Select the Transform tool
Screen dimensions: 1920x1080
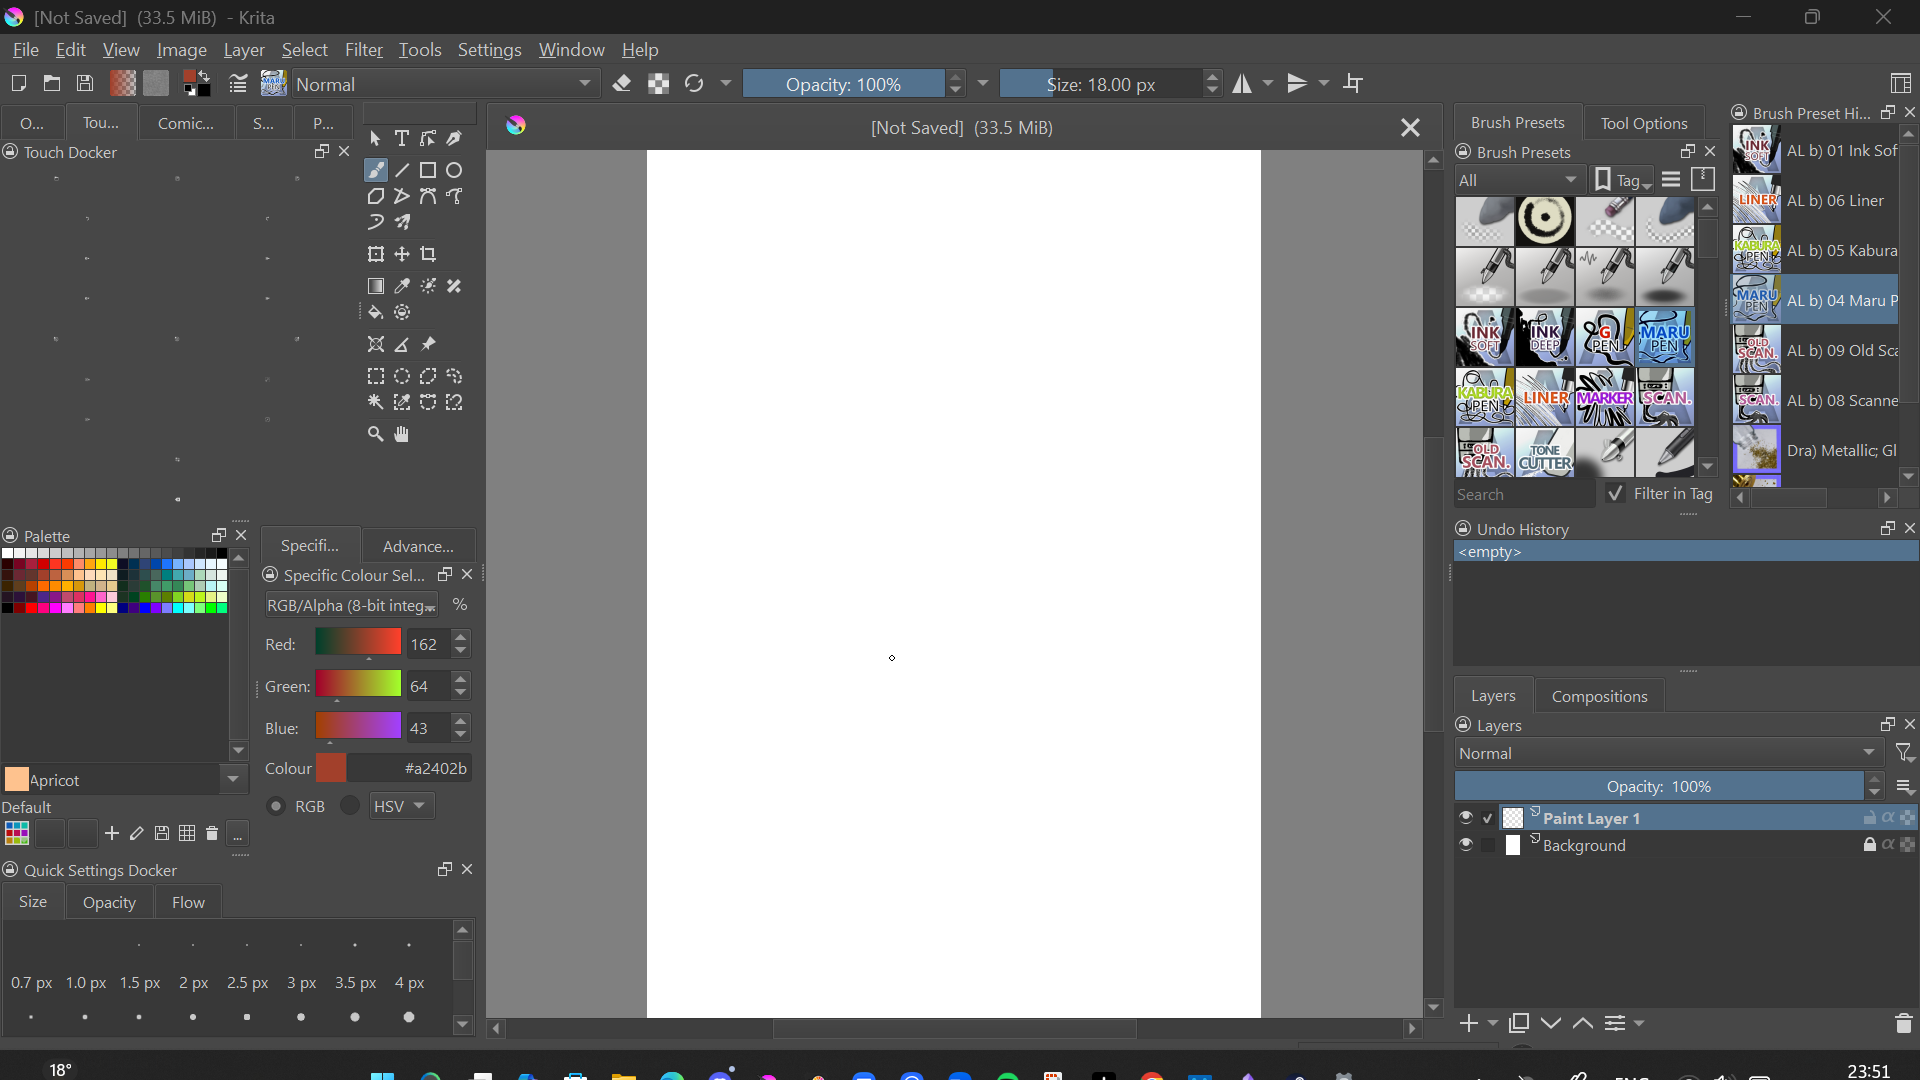coord(376,255)
